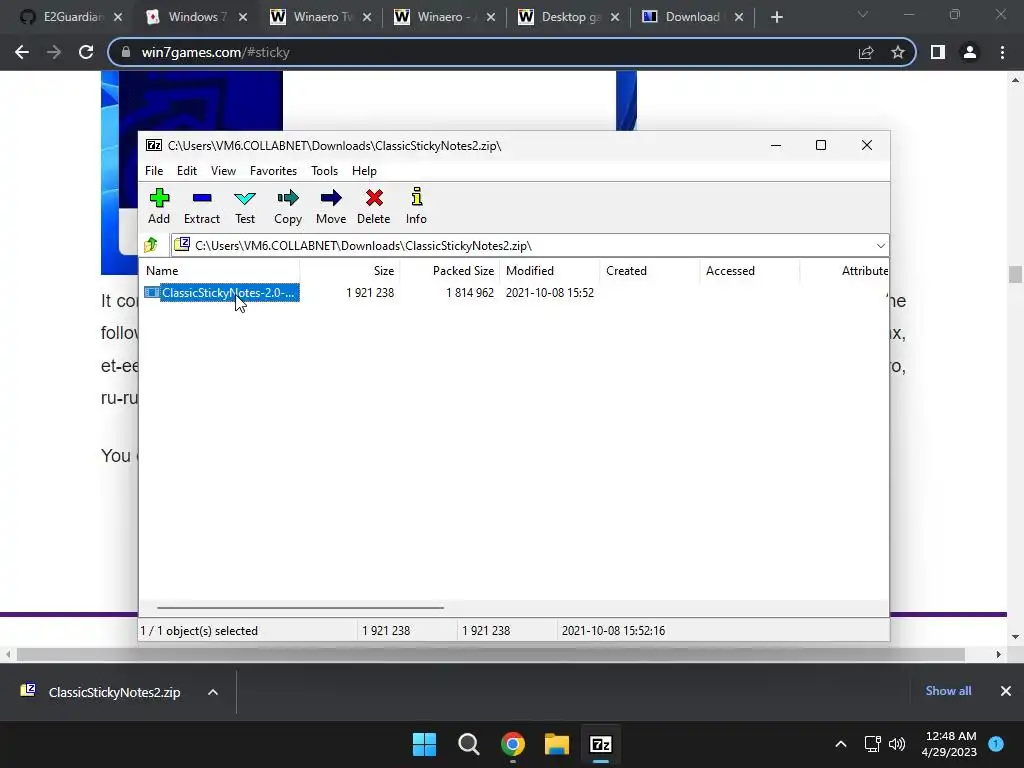
Task: Sort by the Created column header
Action: coord(650,270)
